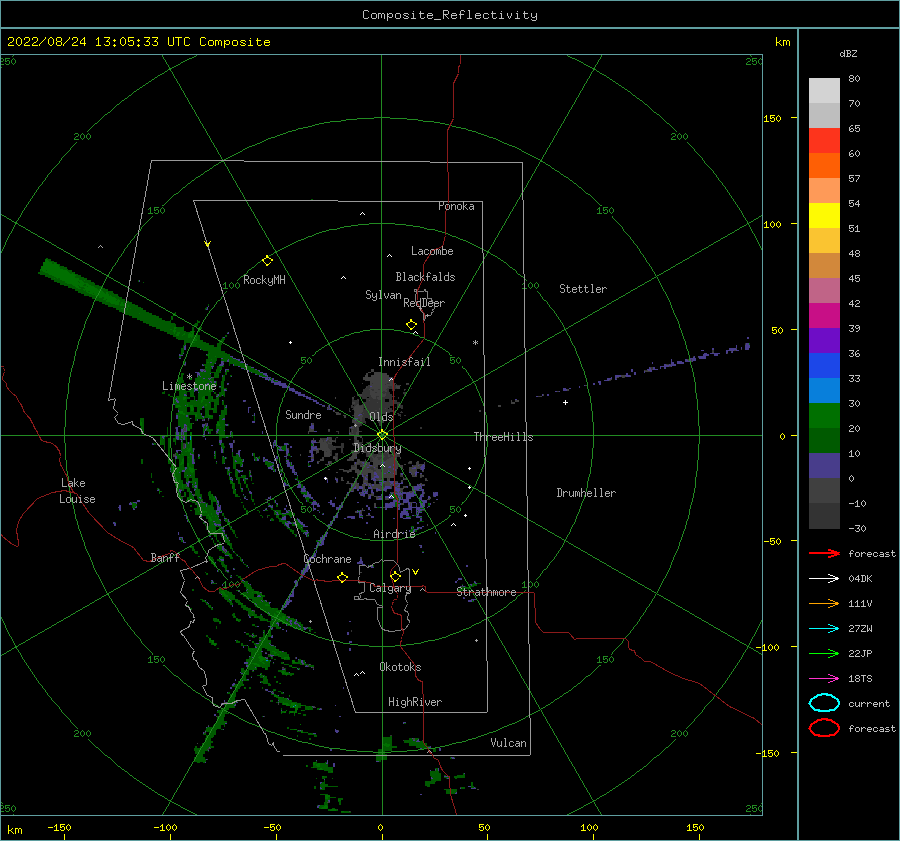The image size is (900, 841).
Task: Click the yellow radar center diamond at Didsbury
Action: click(382, 435)
